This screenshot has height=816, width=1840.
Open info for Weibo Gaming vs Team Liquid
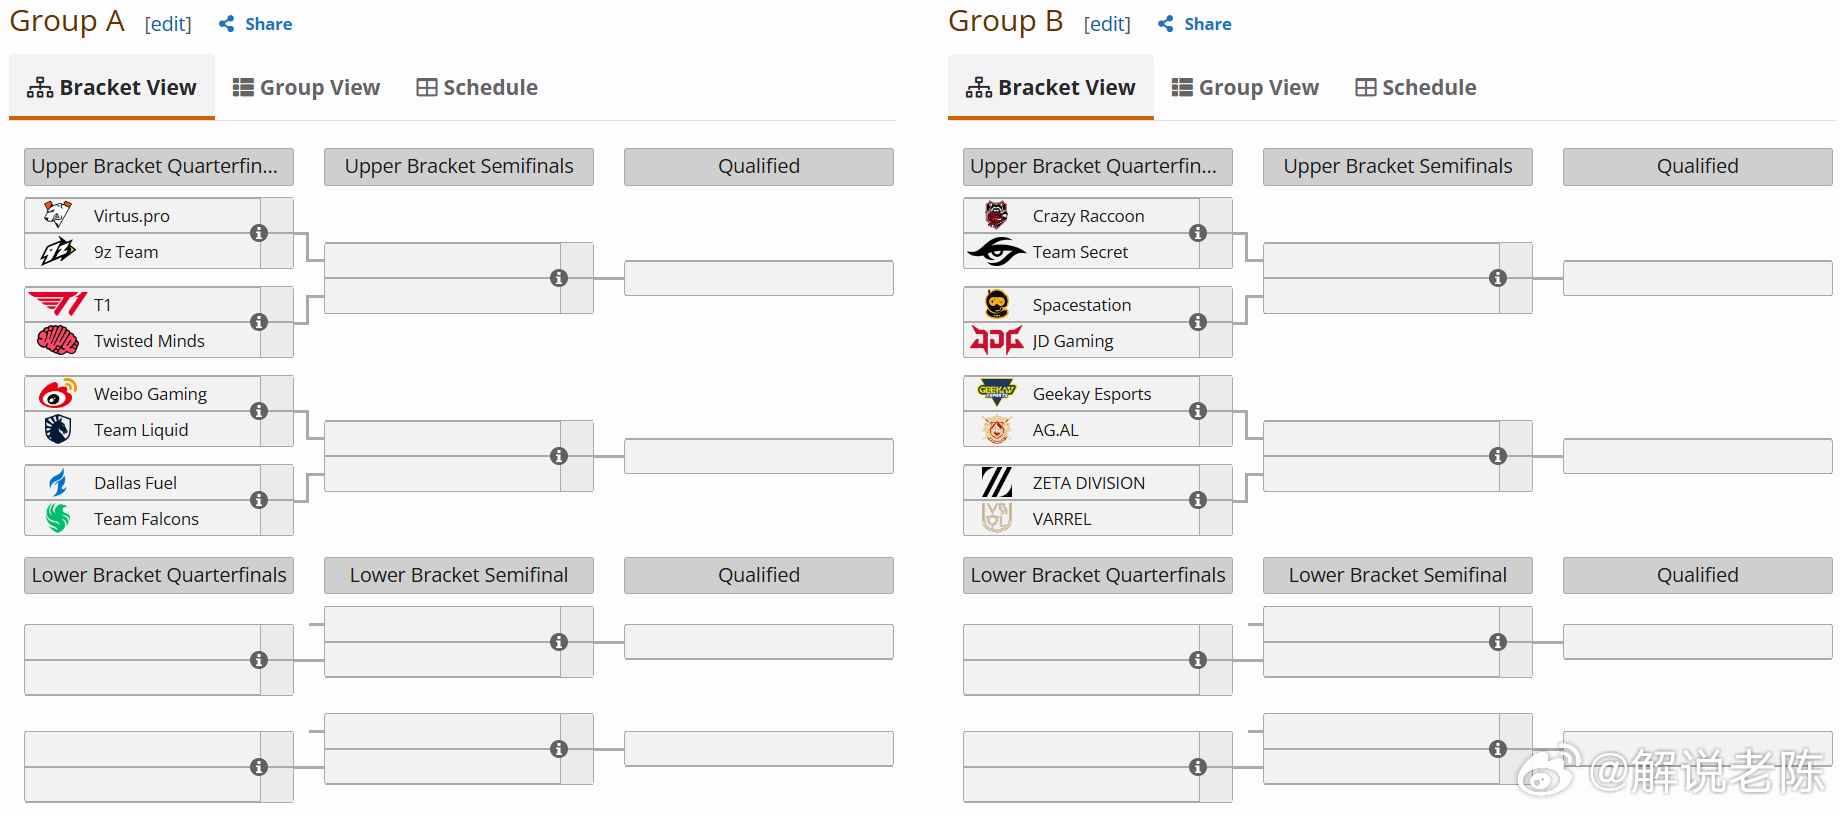tap(259, 411)
